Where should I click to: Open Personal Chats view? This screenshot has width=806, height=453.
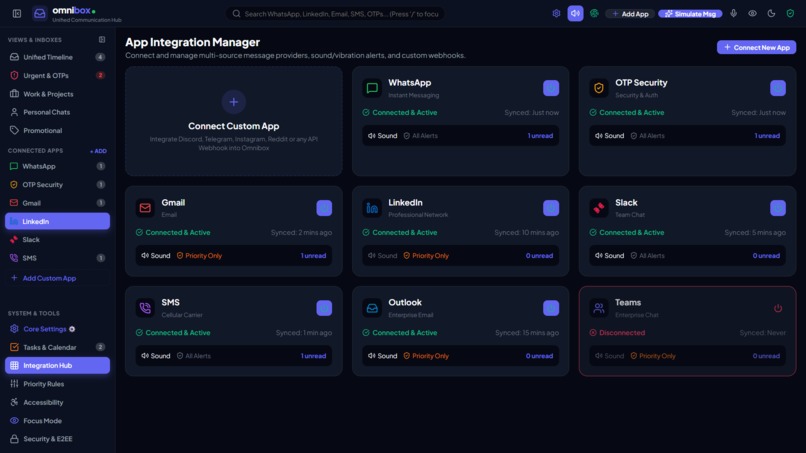coord(57,112)
